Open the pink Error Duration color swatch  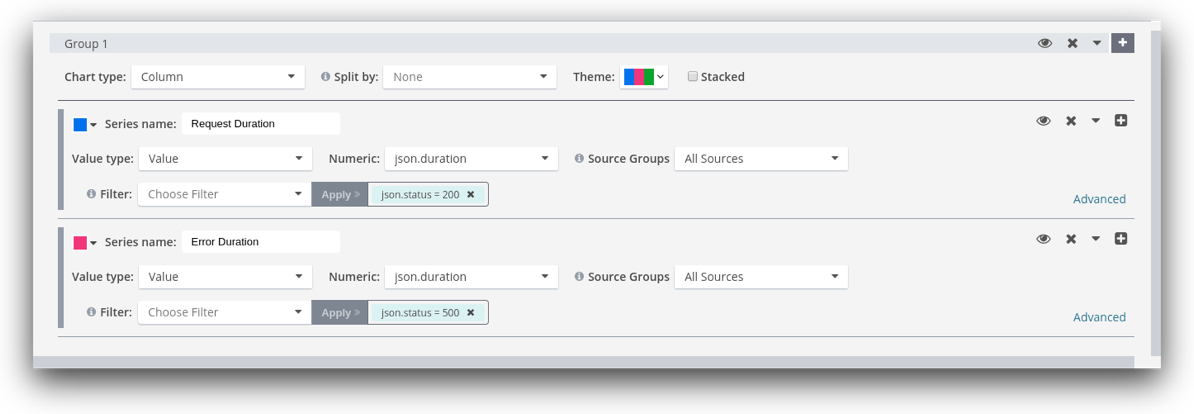point(84,243)
